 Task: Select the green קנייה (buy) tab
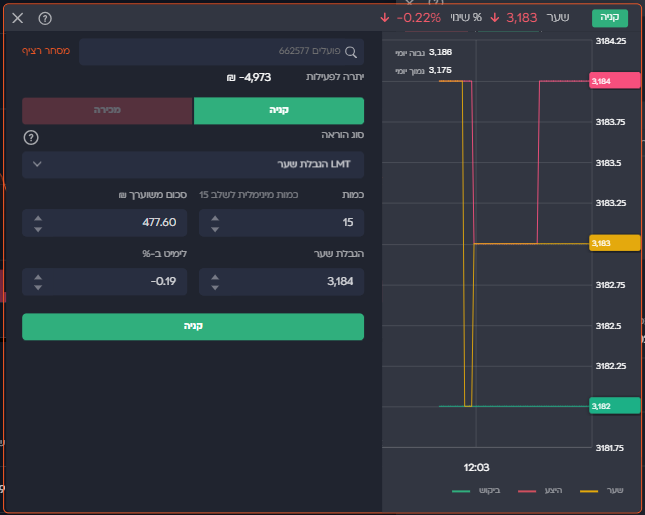coord(278,110)
